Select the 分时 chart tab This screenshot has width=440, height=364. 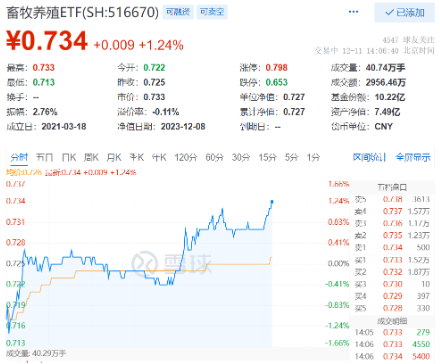19,157
